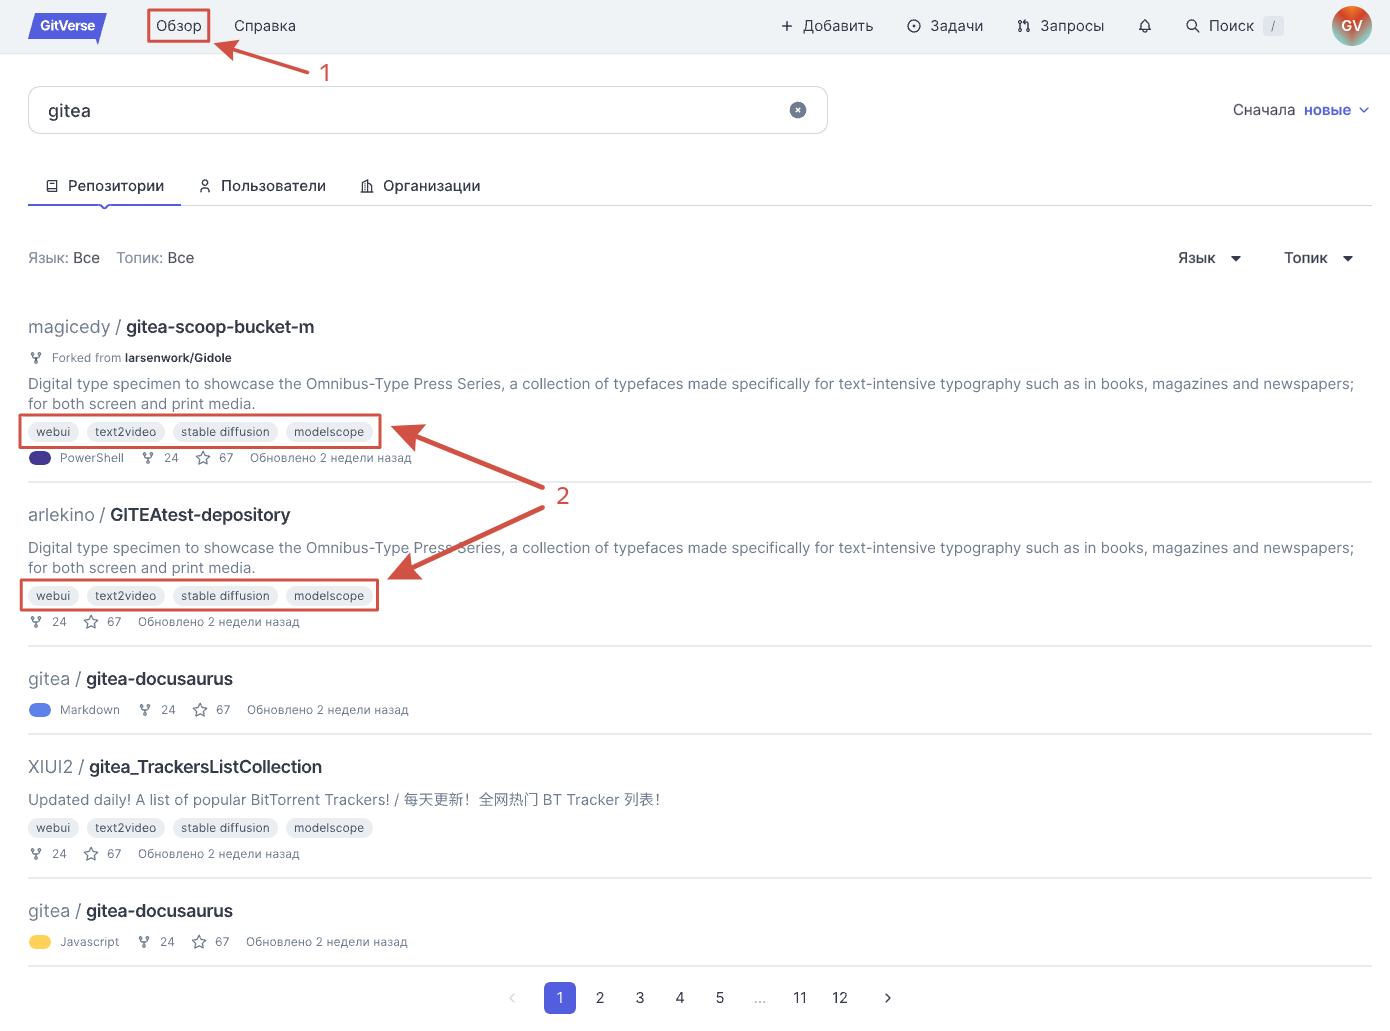
Task: Click webui tag in GITEAtest-depository
Action: click(53, 596)
